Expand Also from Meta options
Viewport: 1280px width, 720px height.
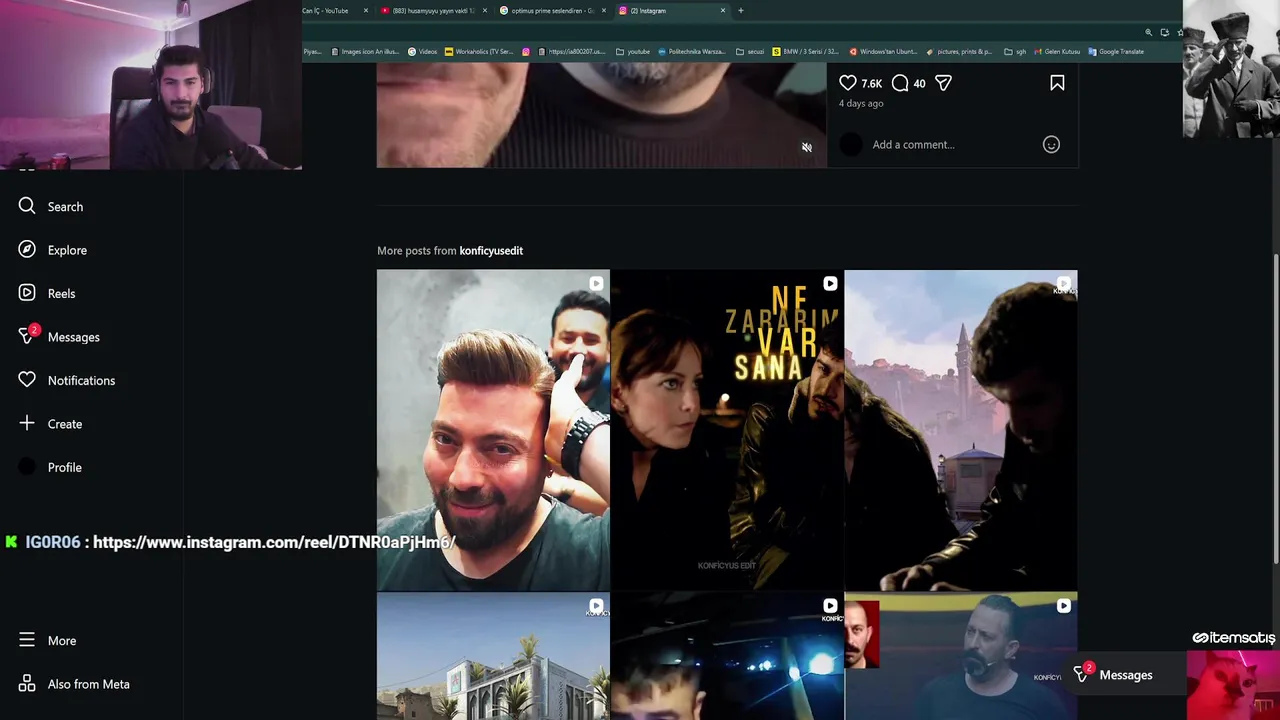pos(73,684)
